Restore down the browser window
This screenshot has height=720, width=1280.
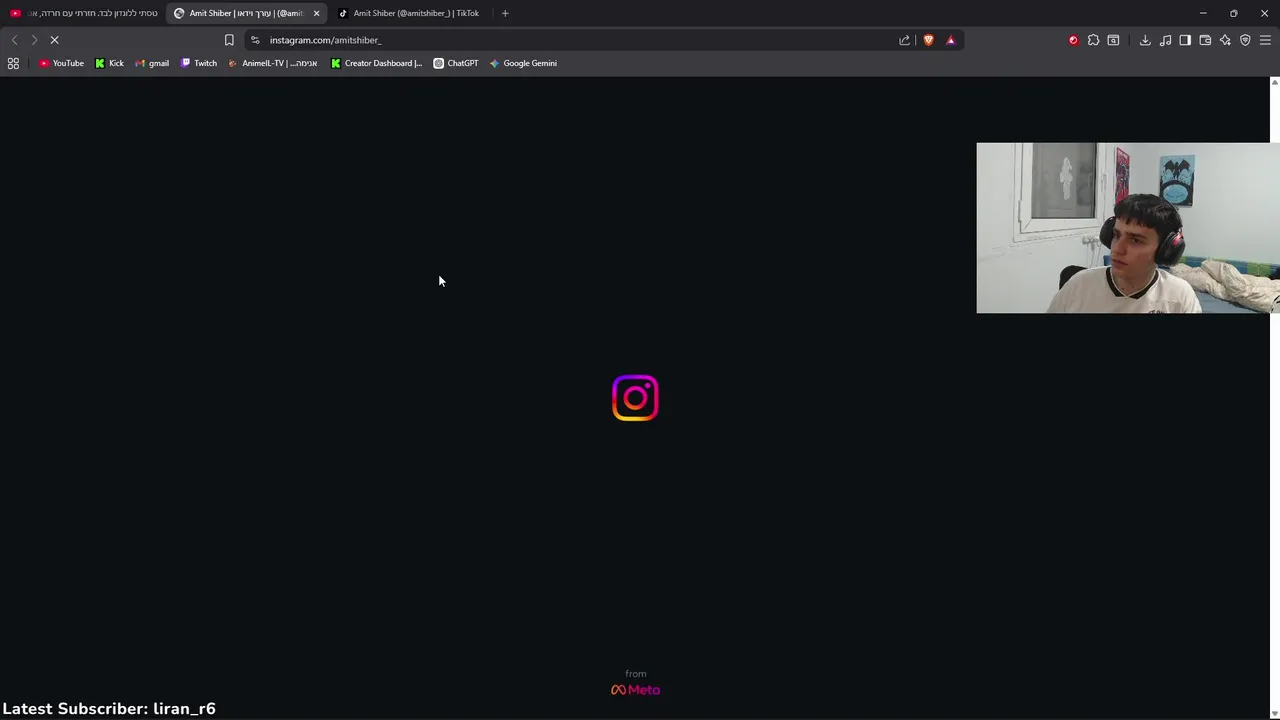1234,13
